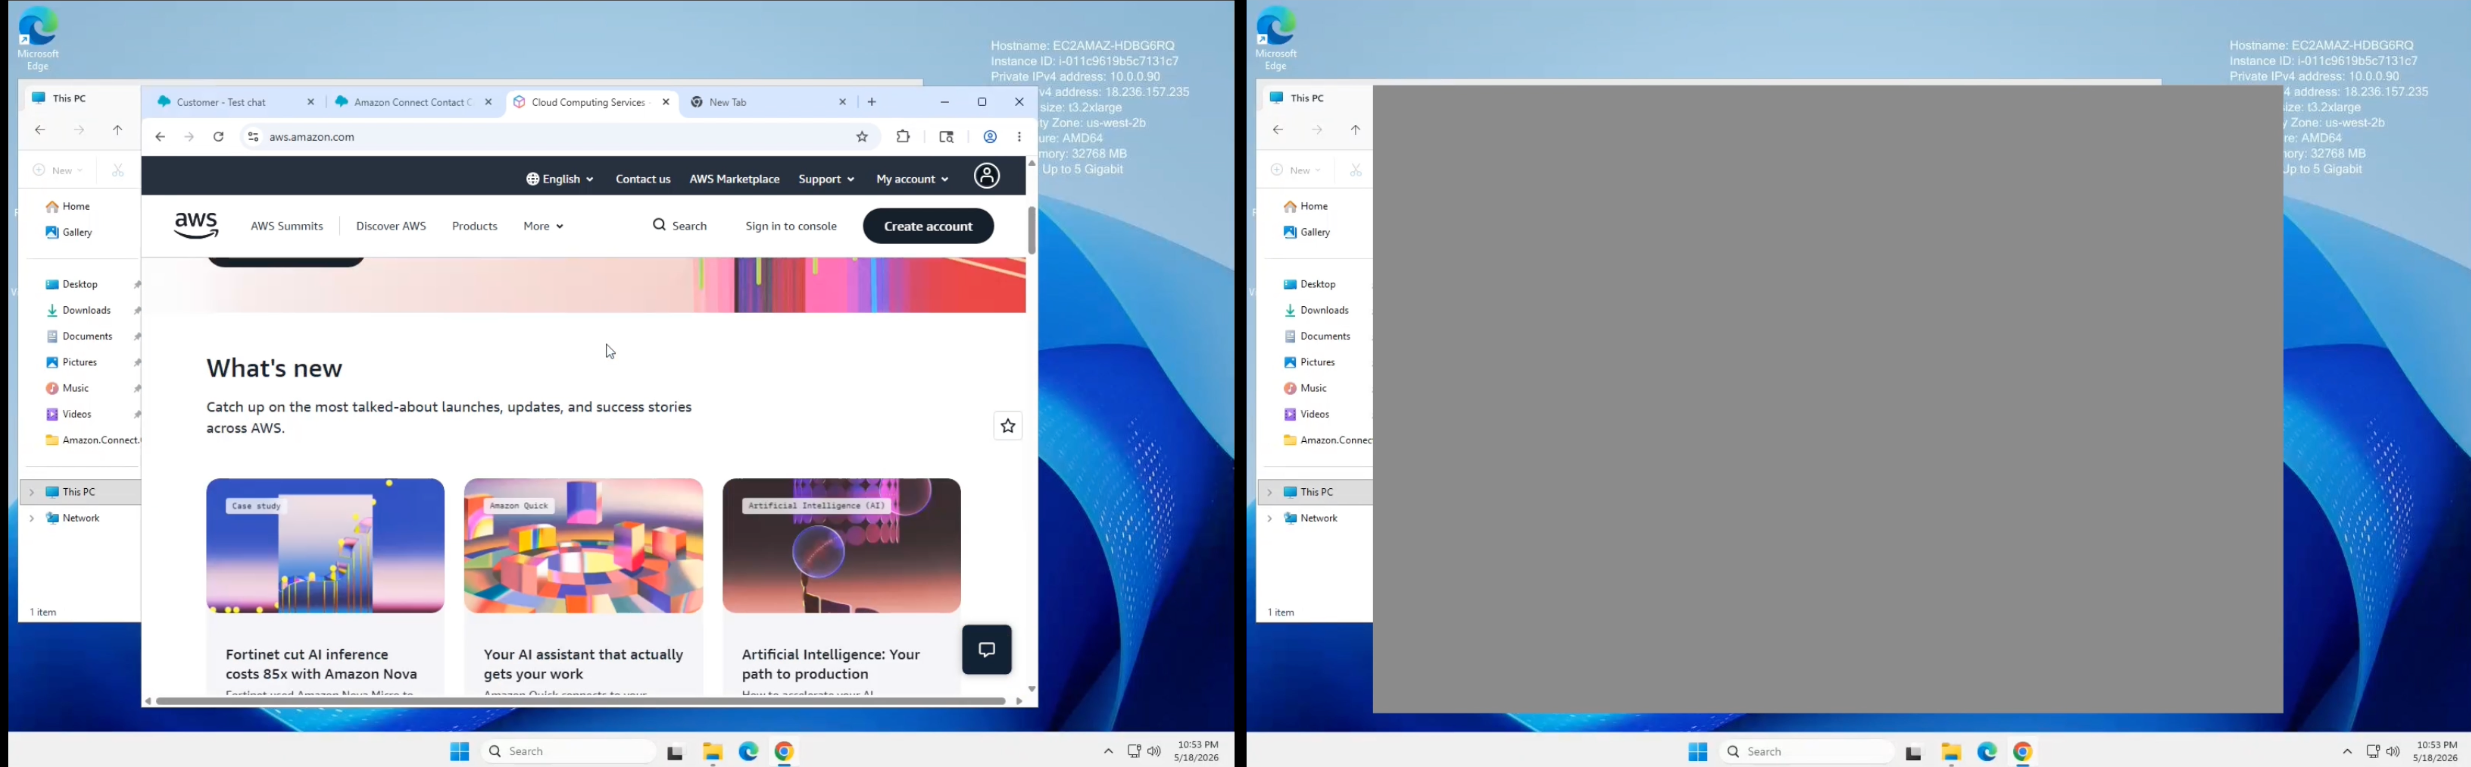Show hidden tray icons on the left taskbar

tap(1108, 751)
